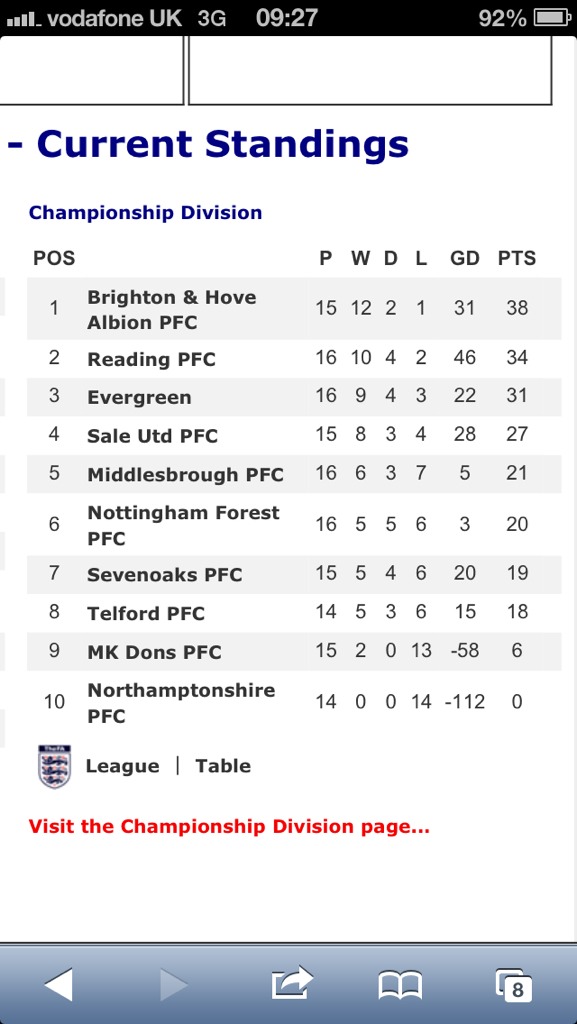Select Evergreen team name

[x=140, y=398]
